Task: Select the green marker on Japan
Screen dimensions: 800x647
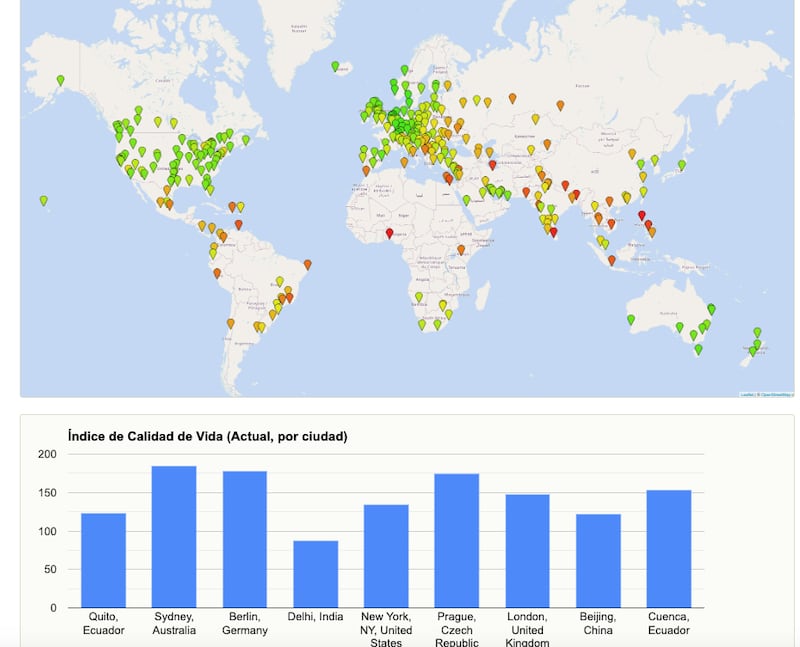Action: pyautogui.click(x=681, y=165)
